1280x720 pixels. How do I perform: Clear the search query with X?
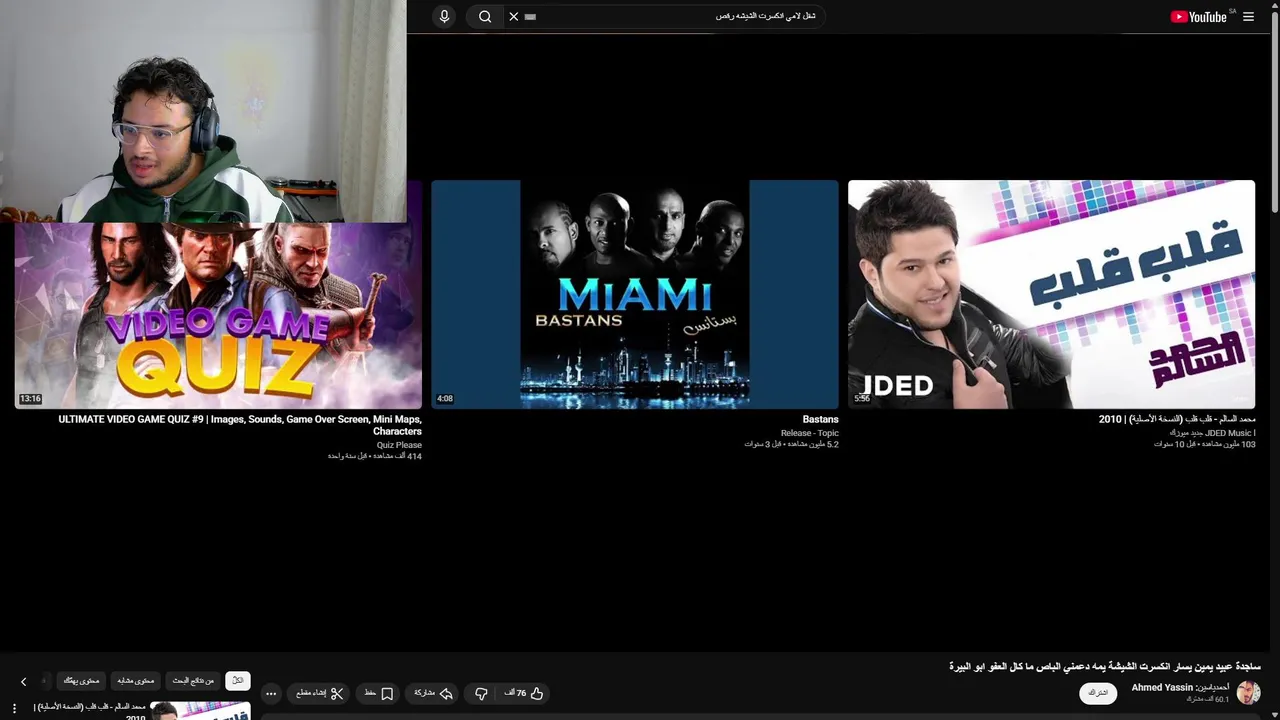tap(514, 16)
